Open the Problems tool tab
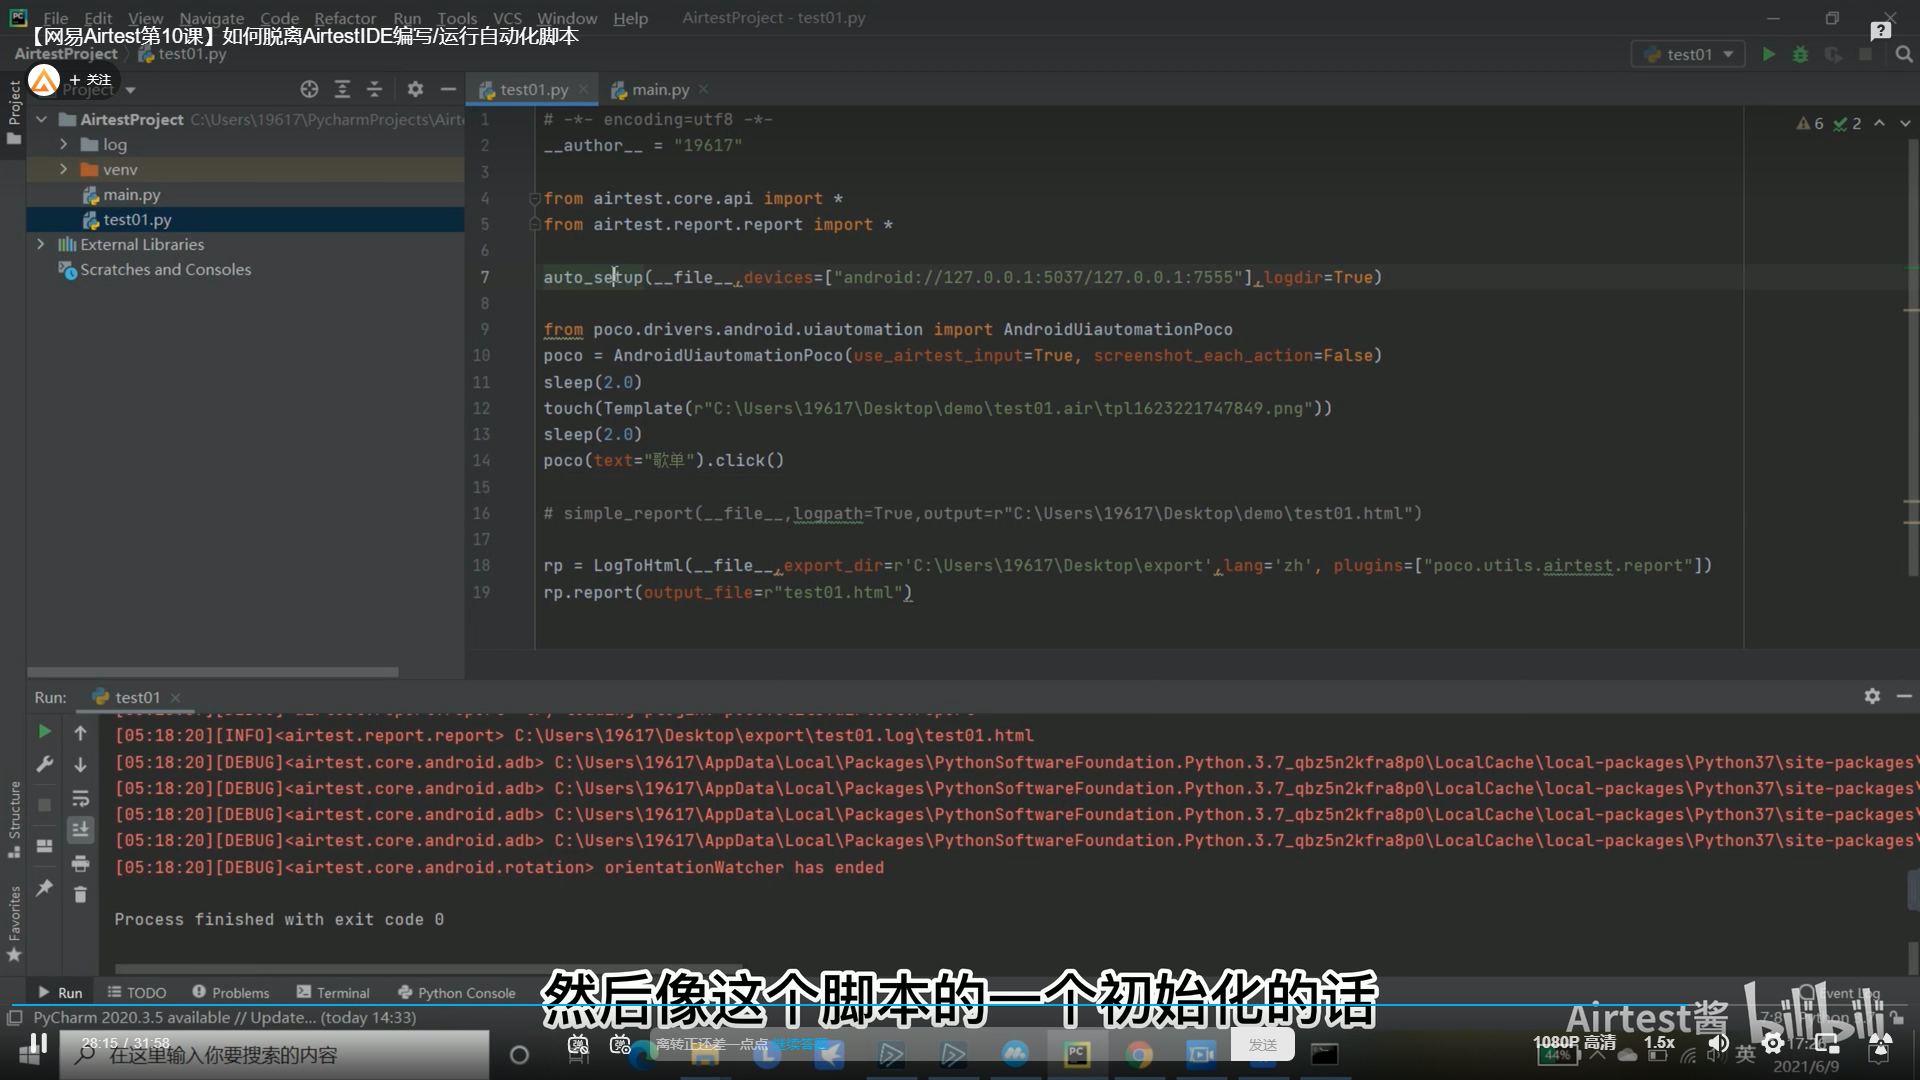 pyautogui.click(x=231, y=993)
